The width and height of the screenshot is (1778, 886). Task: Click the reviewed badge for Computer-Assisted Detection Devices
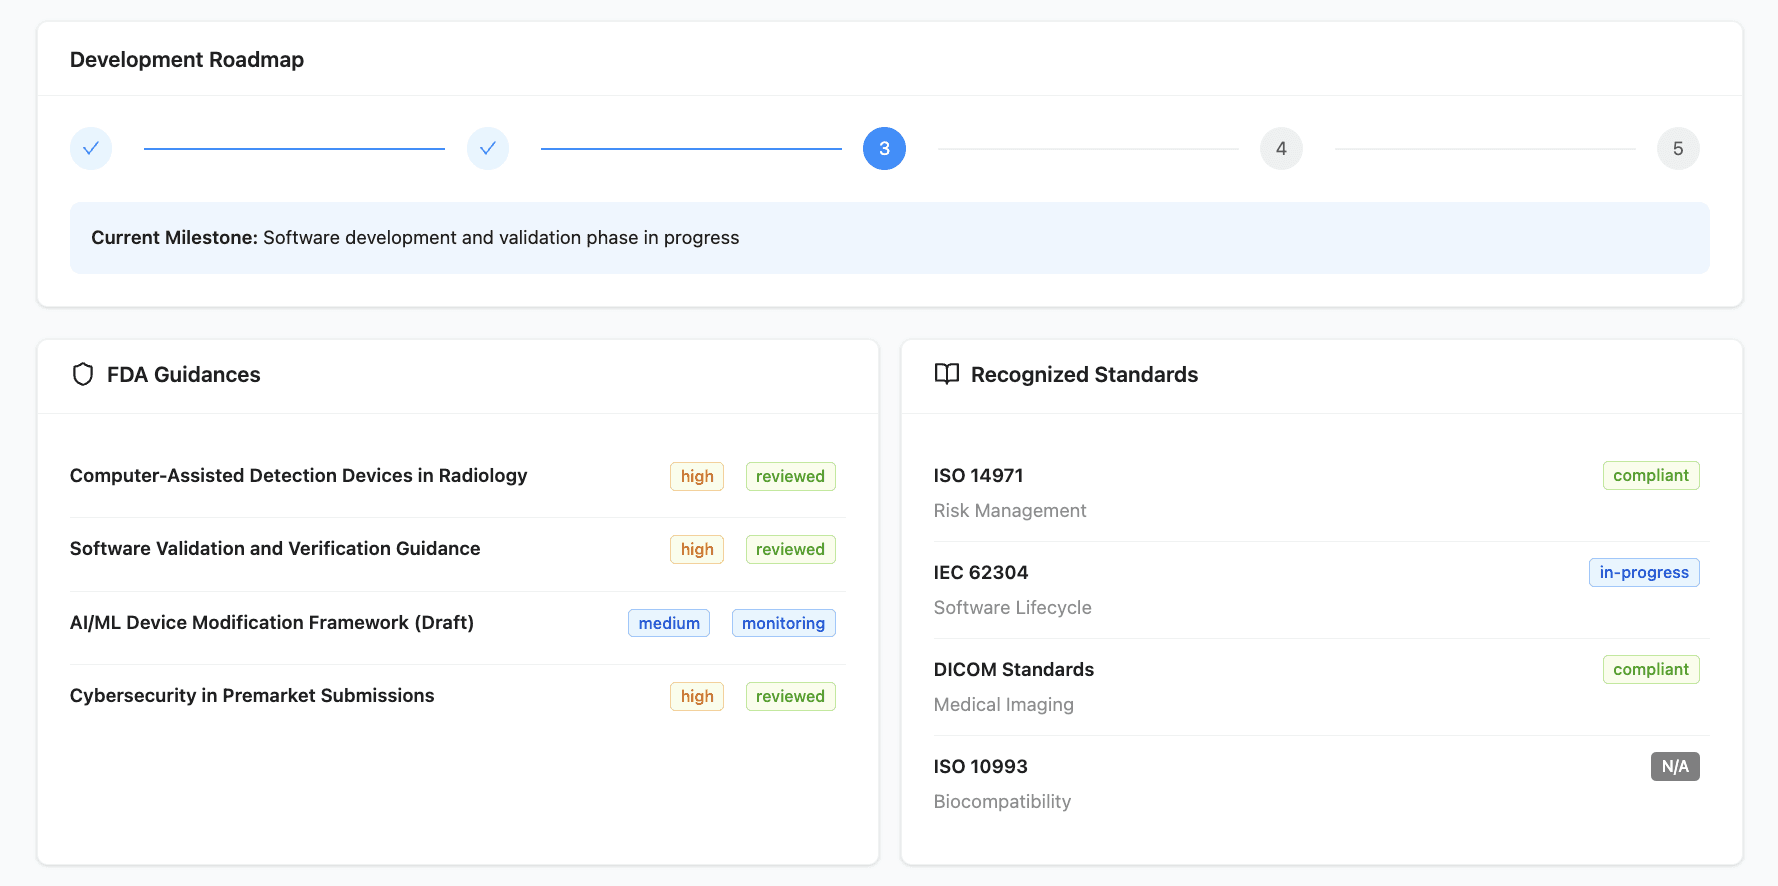click(790, 477)
